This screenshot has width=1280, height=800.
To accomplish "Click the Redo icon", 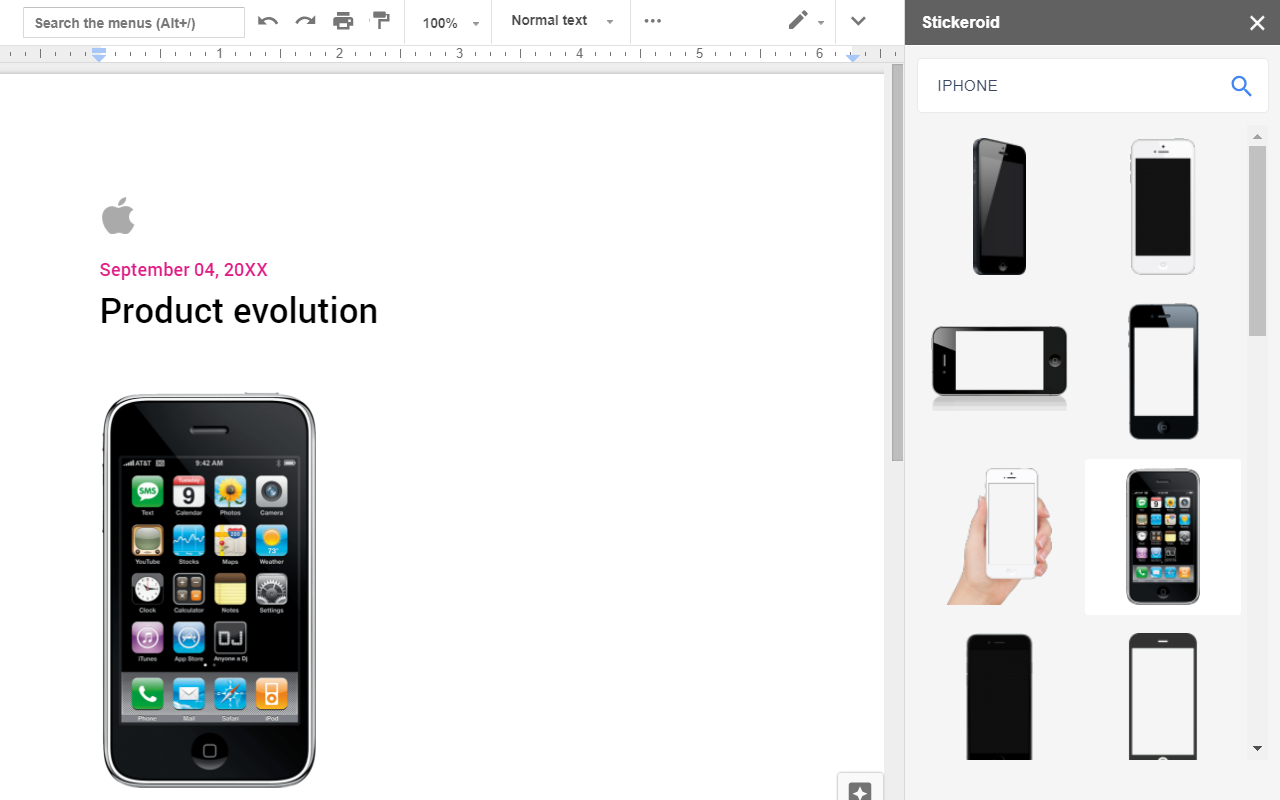I will point(305,20).
